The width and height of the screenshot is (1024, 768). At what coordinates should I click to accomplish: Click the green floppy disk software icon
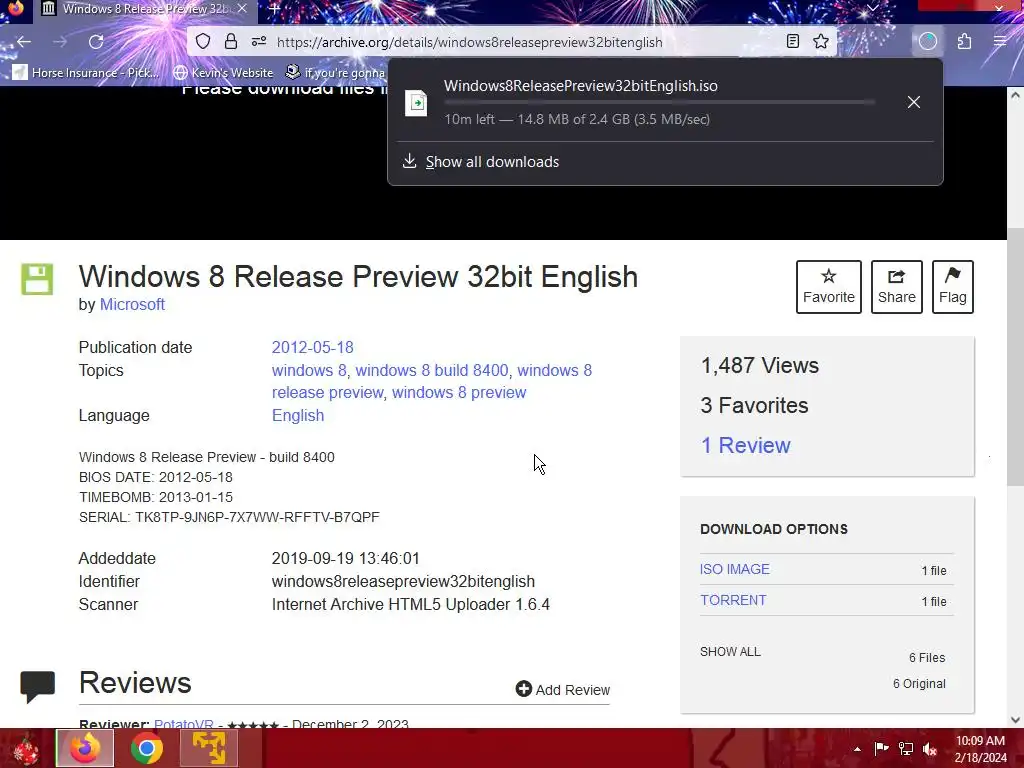(37, 280)
